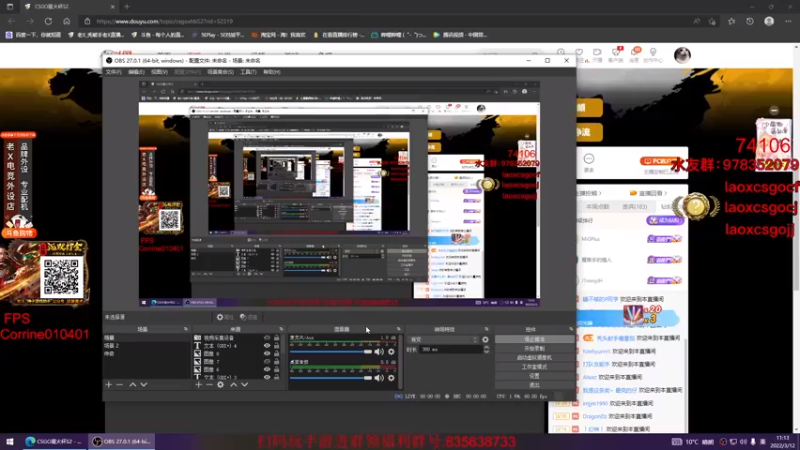Go to browser home page
Screen dimensions: 800x450
67,21
